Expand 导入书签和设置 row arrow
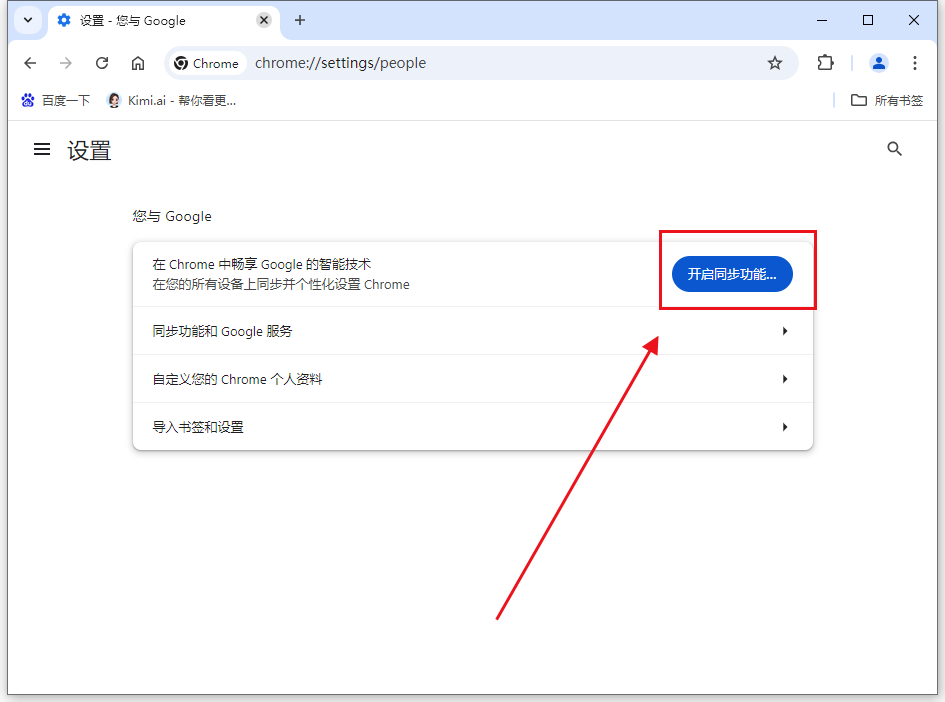 [x=785, y=427]
